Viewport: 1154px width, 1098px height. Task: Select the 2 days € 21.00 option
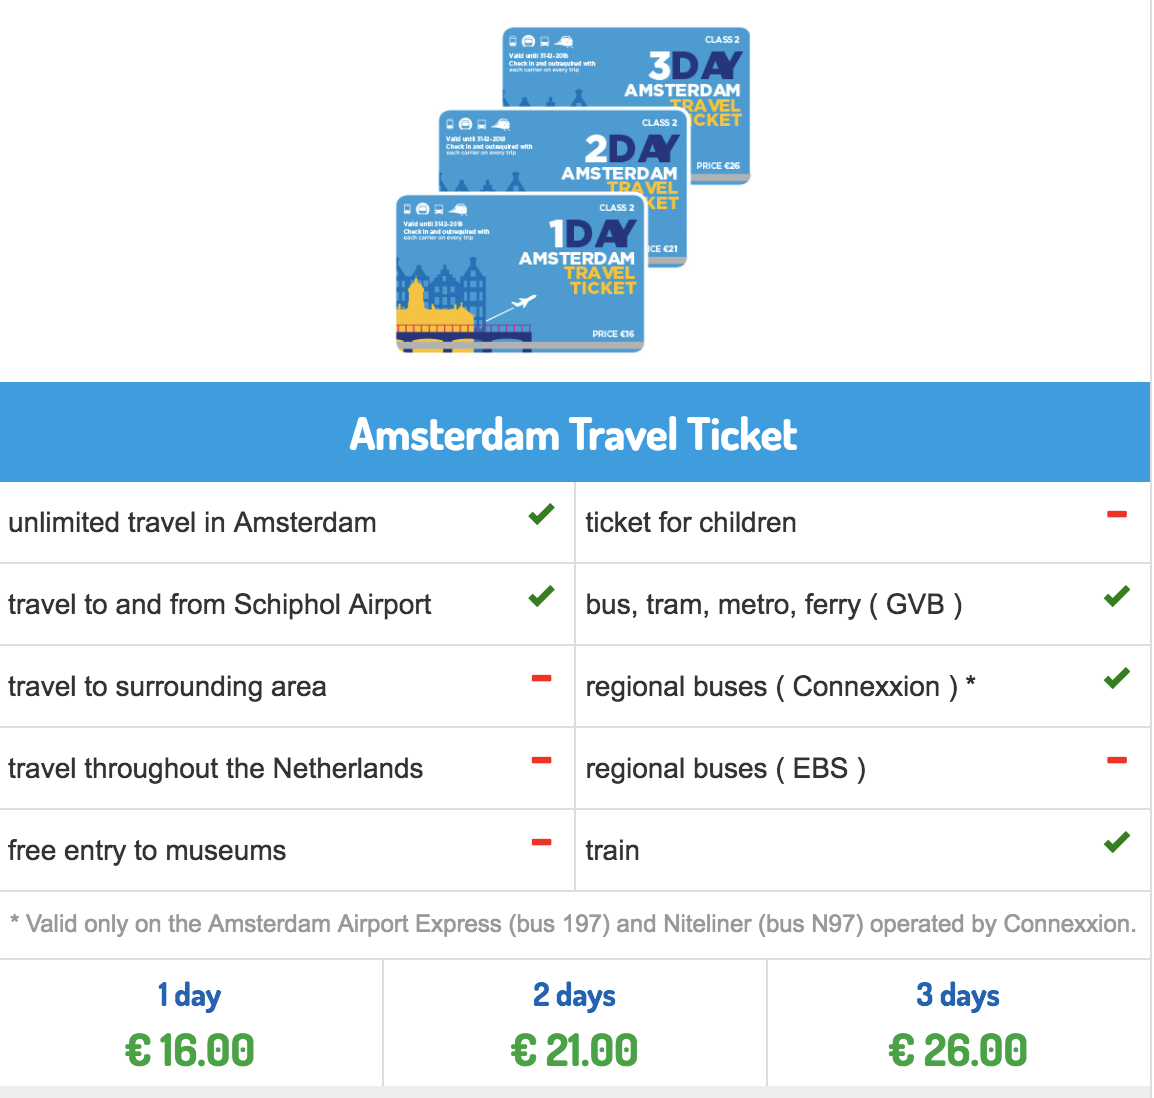[574, 1023]
